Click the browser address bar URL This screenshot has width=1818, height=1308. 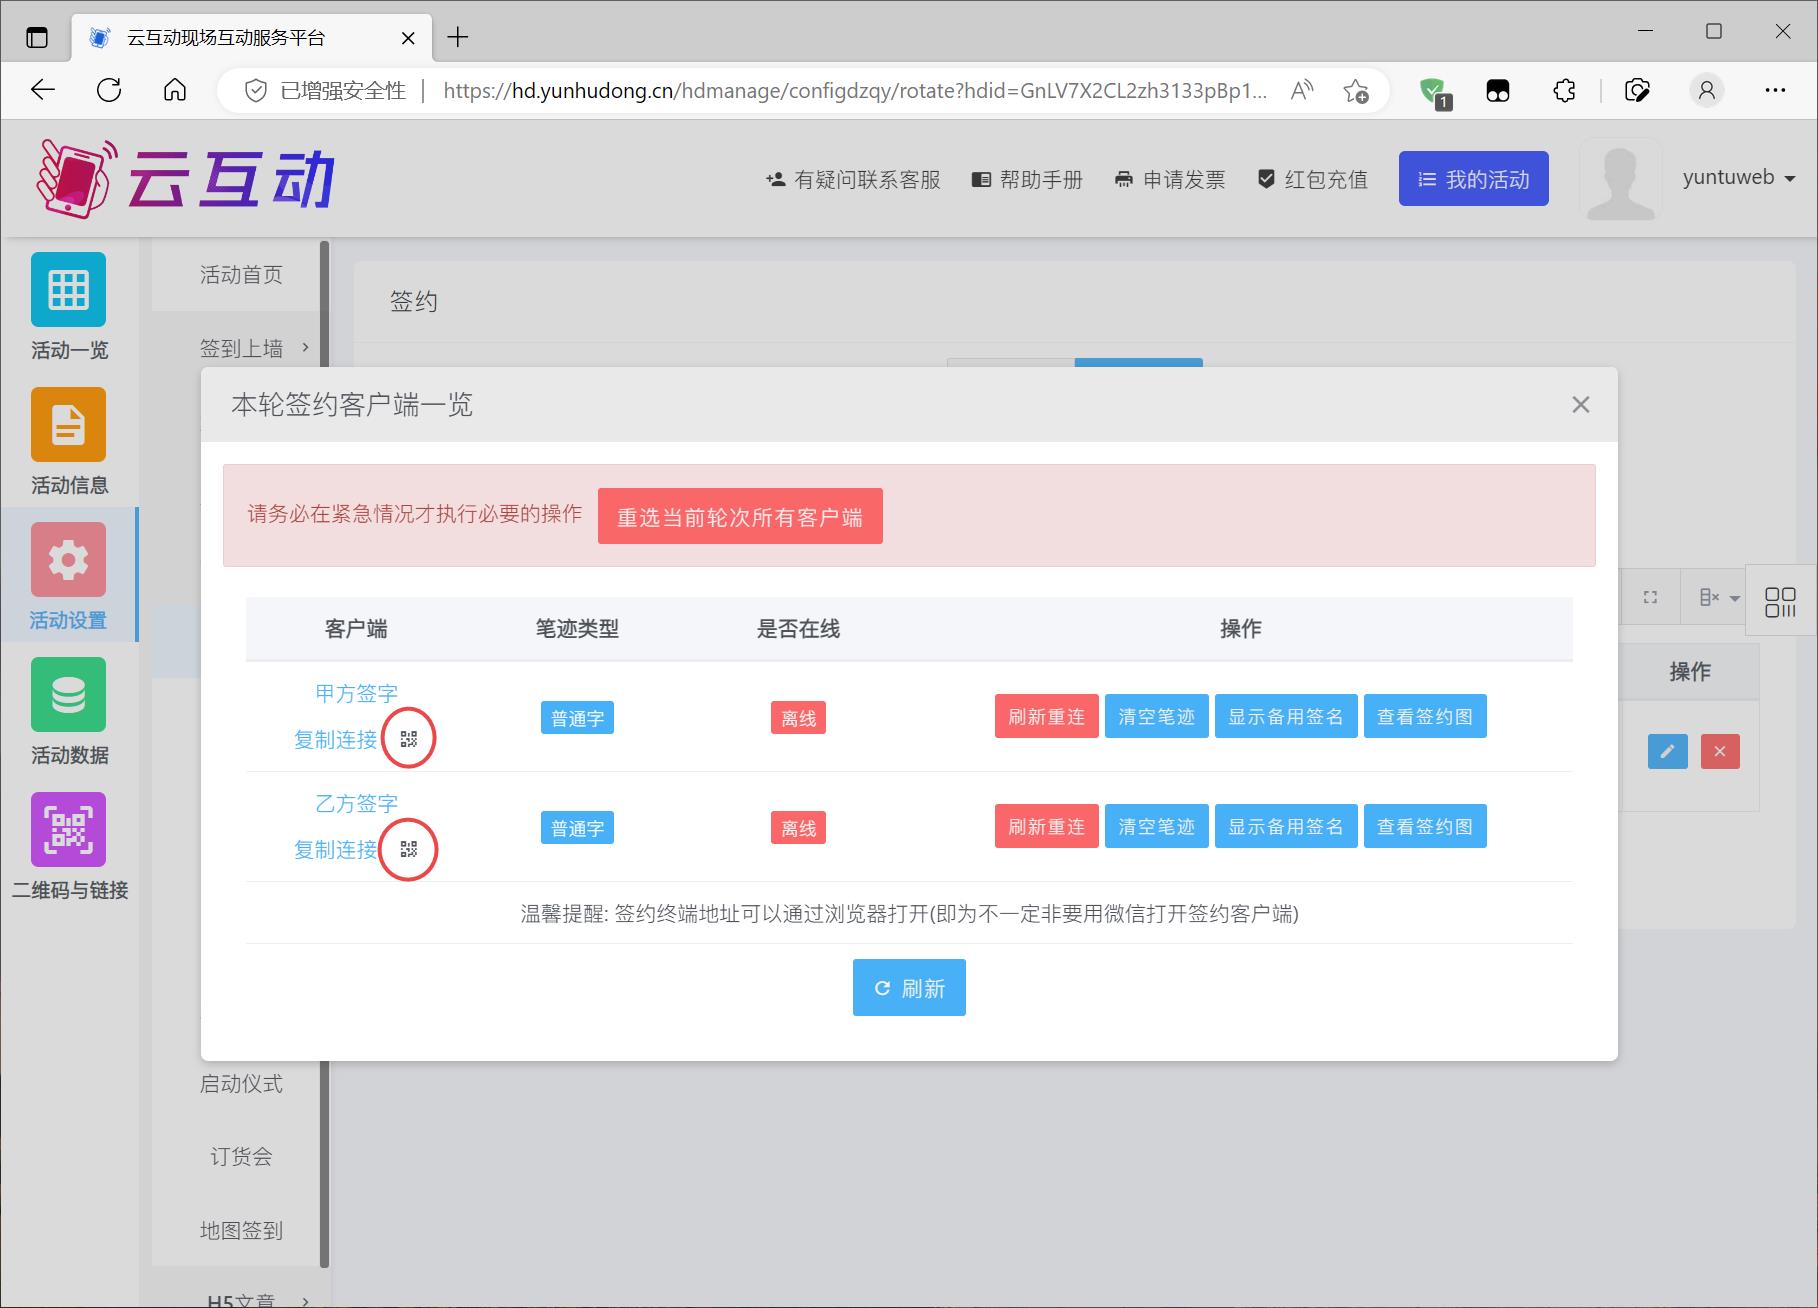pos(855,91)
